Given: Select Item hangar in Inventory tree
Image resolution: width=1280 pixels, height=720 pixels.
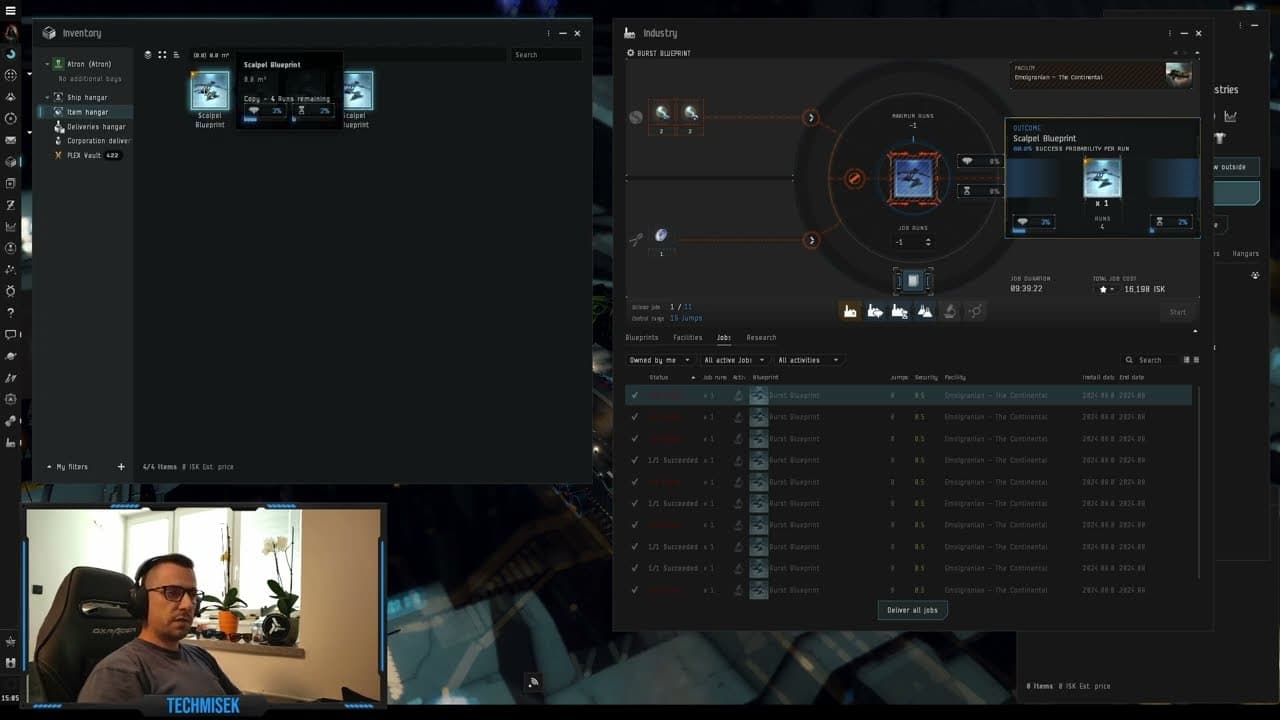Looking at the screenshot, I should (87, 112).
